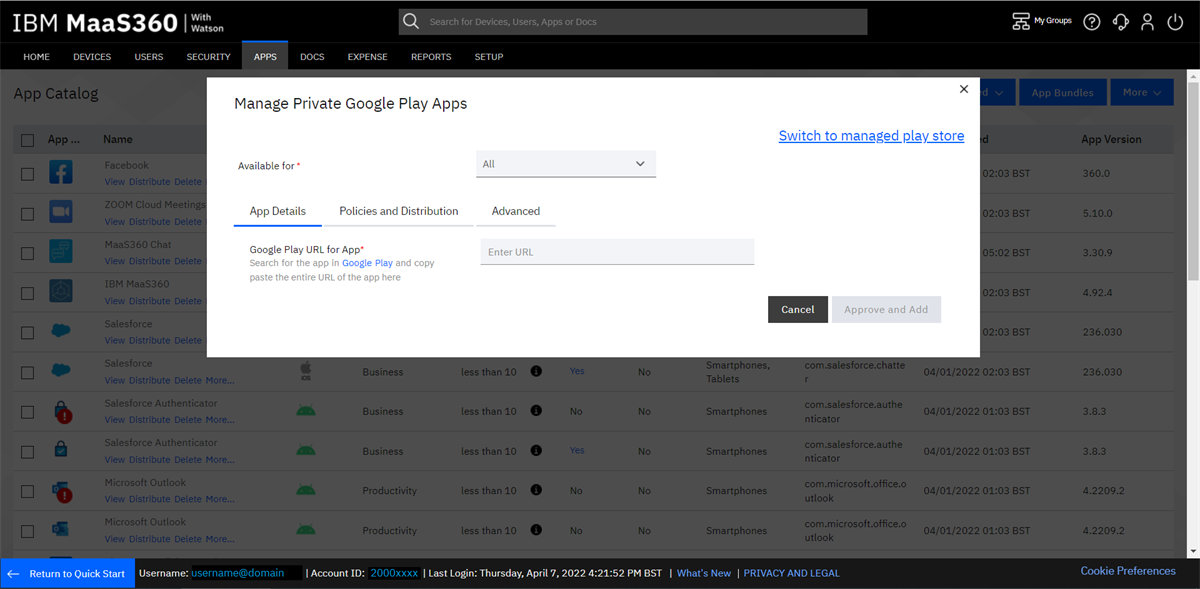Check the select-all checkbox in the header
Image resolution: width=1200 pixels, height=589 pixels.
(x=27, y=139)
